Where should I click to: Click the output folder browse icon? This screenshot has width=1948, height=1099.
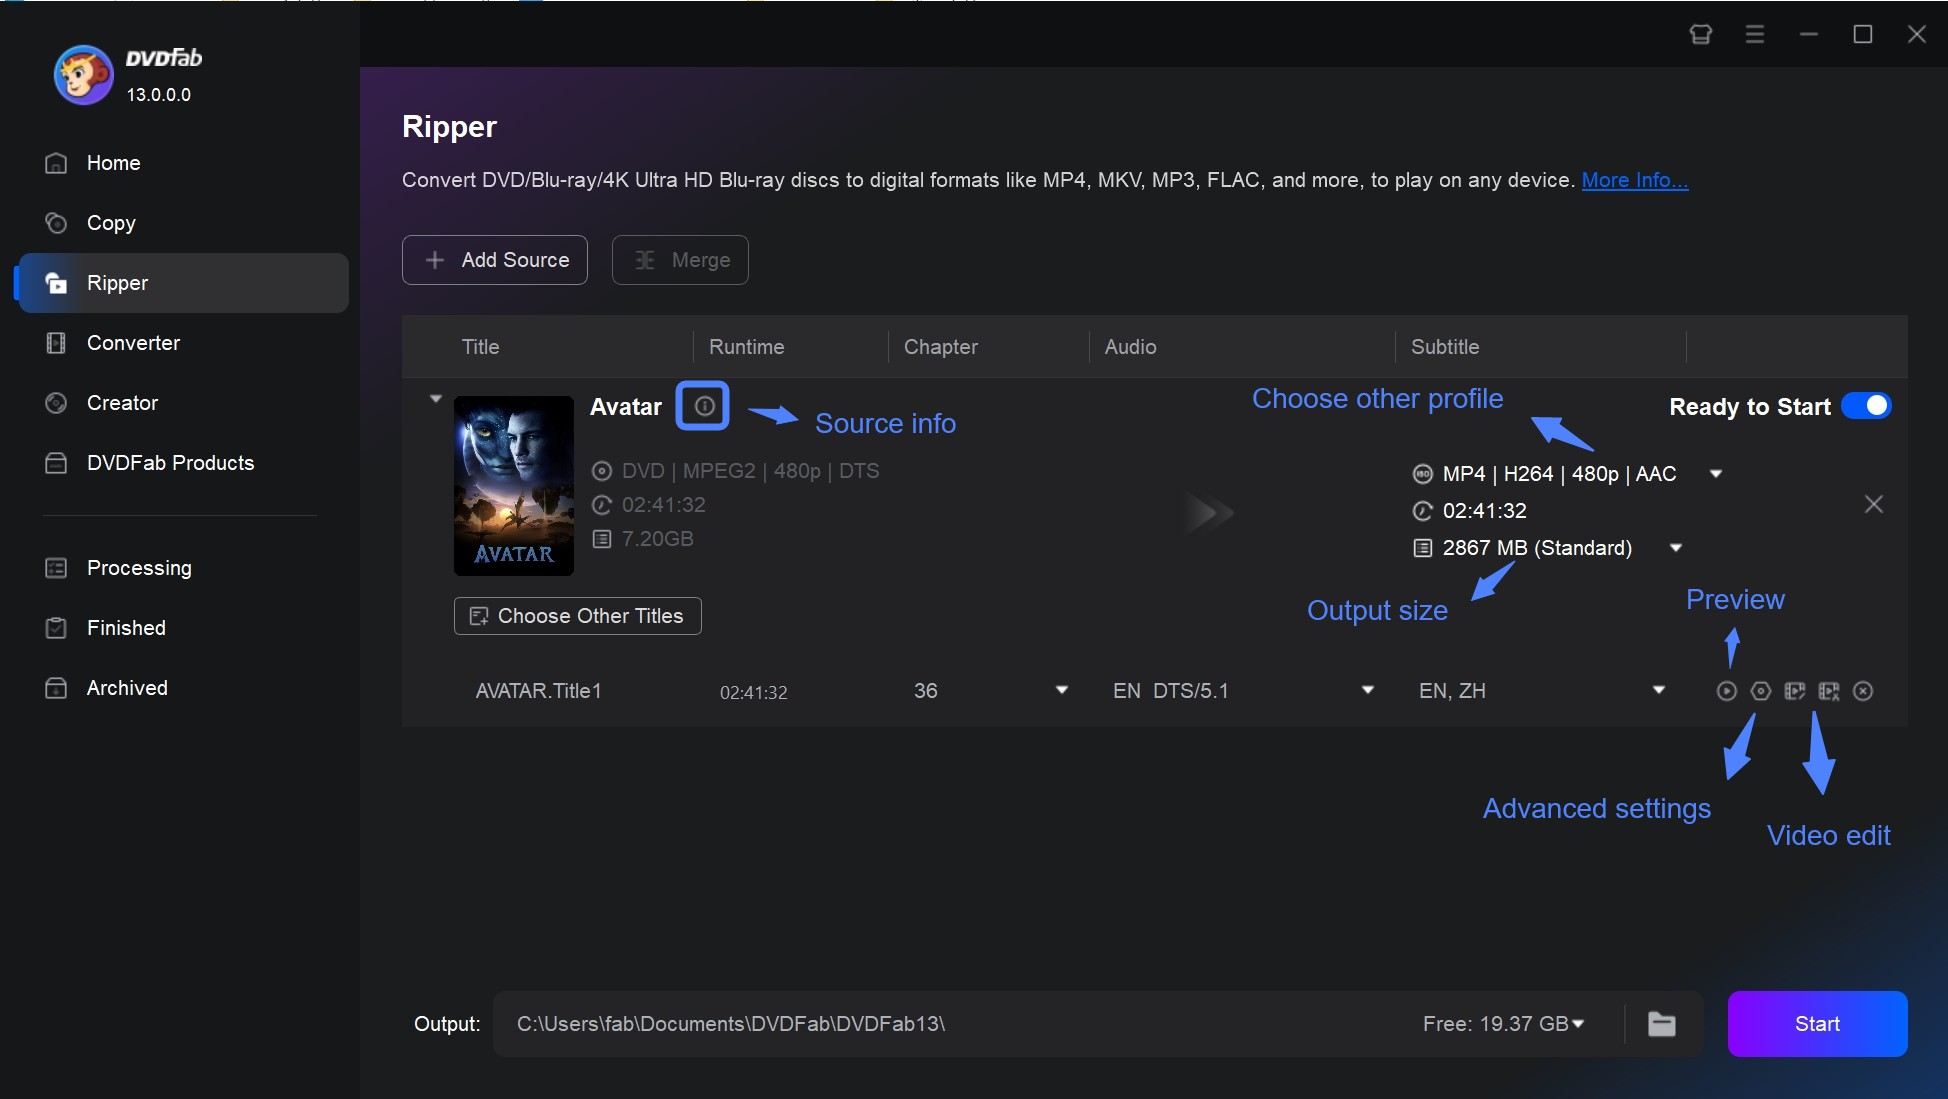tap(1663, 1023)
